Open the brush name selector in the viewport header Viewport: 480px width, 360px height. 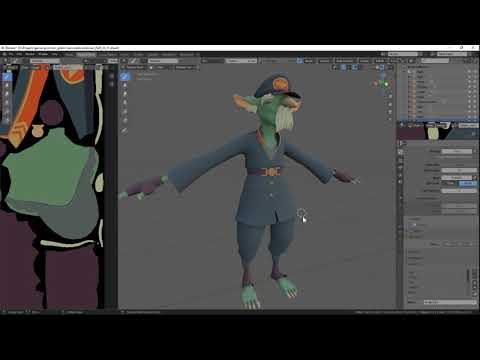coord(163,61)
